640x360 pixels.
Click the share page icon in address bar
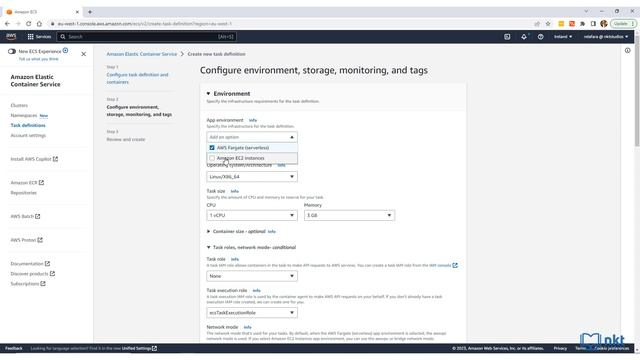[x=537, y=24]
